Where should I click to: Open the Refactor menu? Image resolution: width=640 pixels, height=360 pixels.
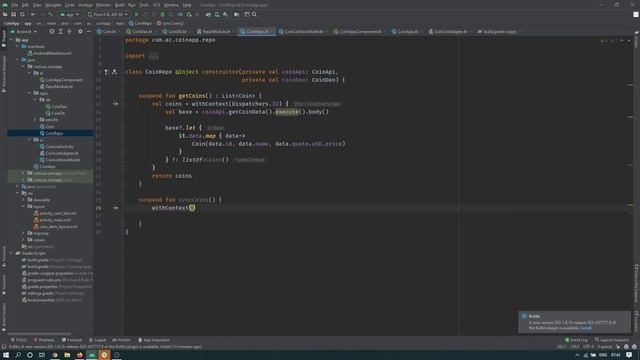[103, 5]
